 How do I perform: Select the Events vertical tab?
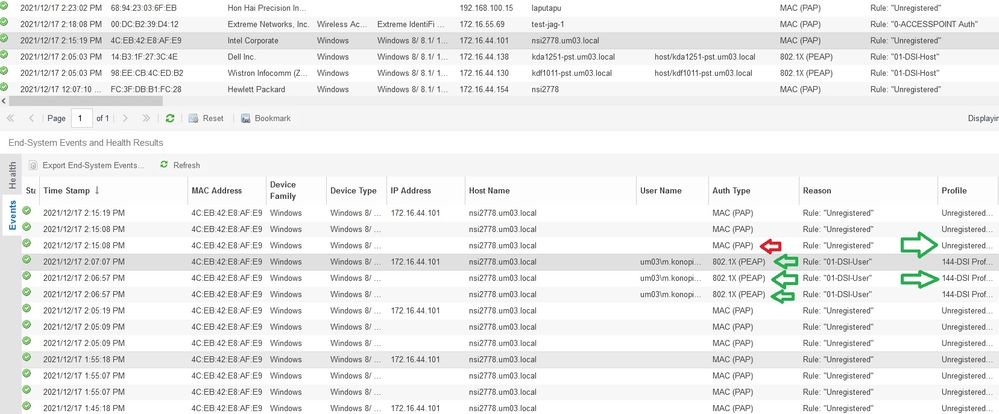click(12, 213)
